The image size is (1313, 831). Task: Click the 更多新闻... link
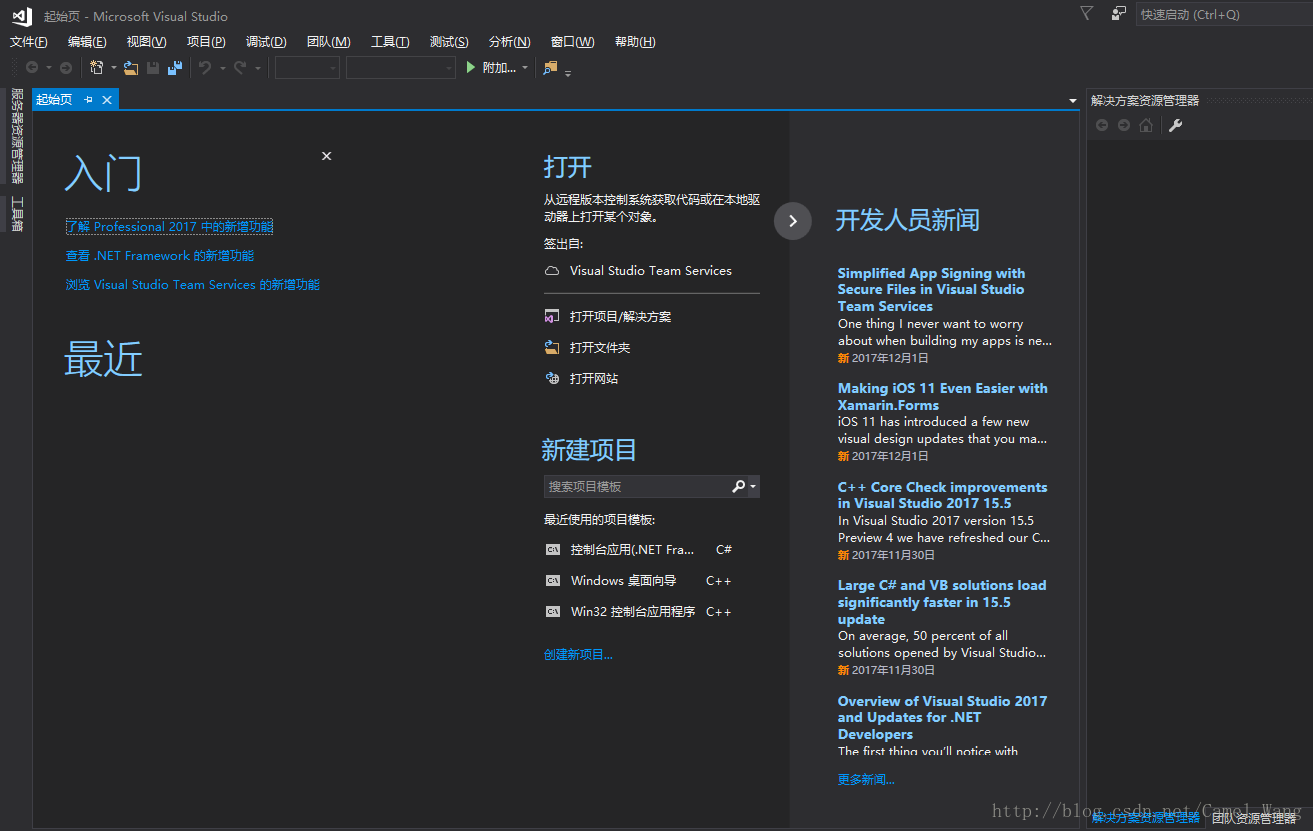coord(866,779)
